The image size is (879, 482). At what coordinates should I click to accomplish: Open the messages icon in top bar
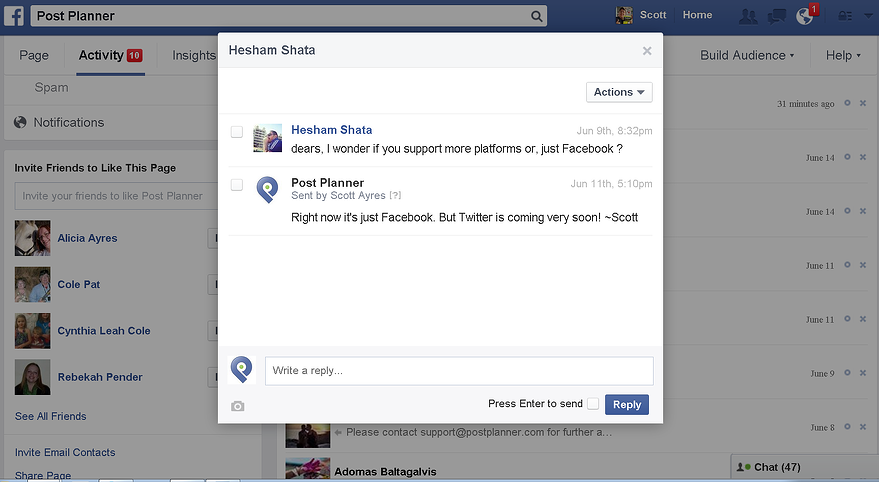tap(776, 16)
